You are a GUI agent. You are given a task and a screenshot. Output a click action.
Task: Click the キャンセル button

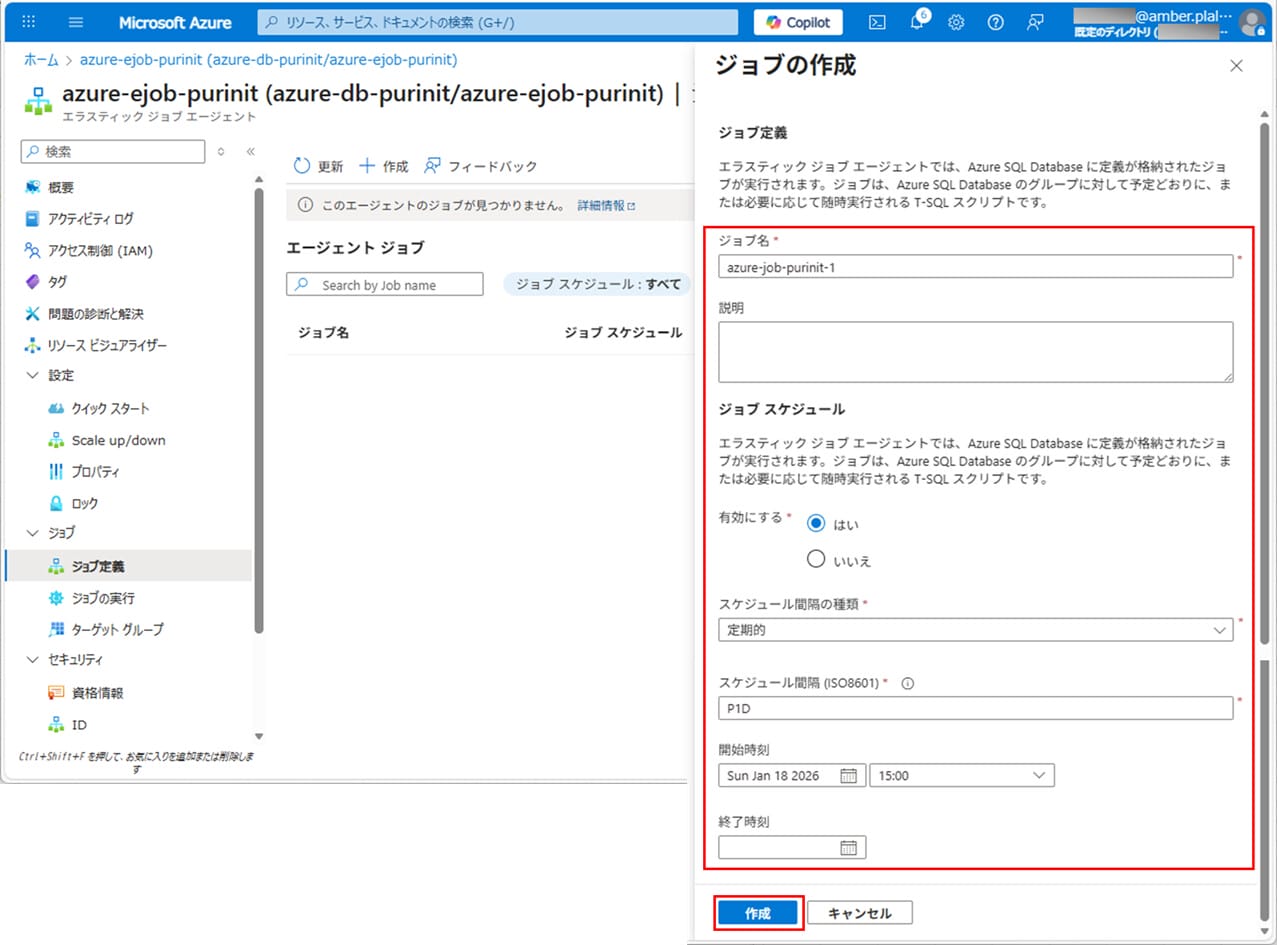coord(859,913)
